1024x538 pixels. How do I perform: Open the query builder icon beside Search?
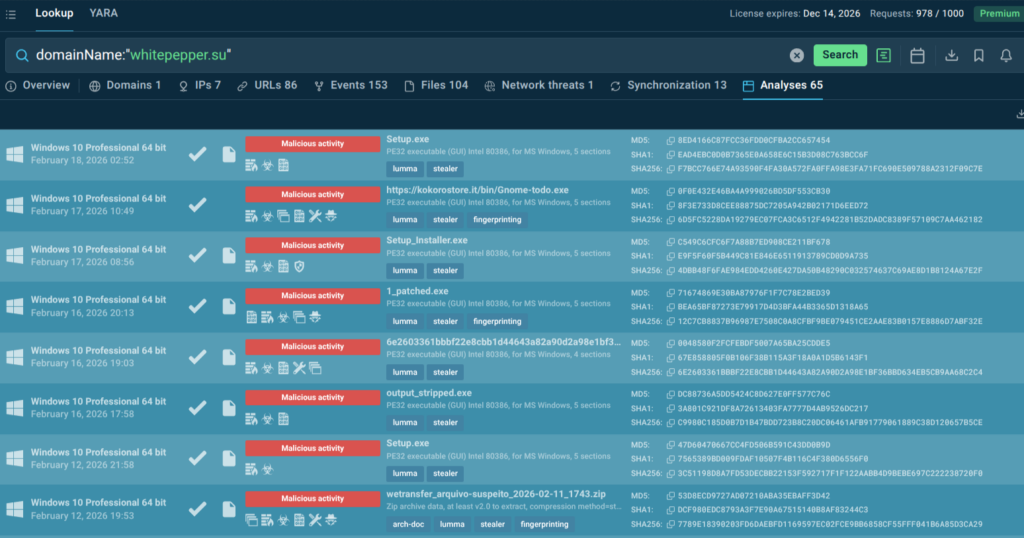point(884,55)
